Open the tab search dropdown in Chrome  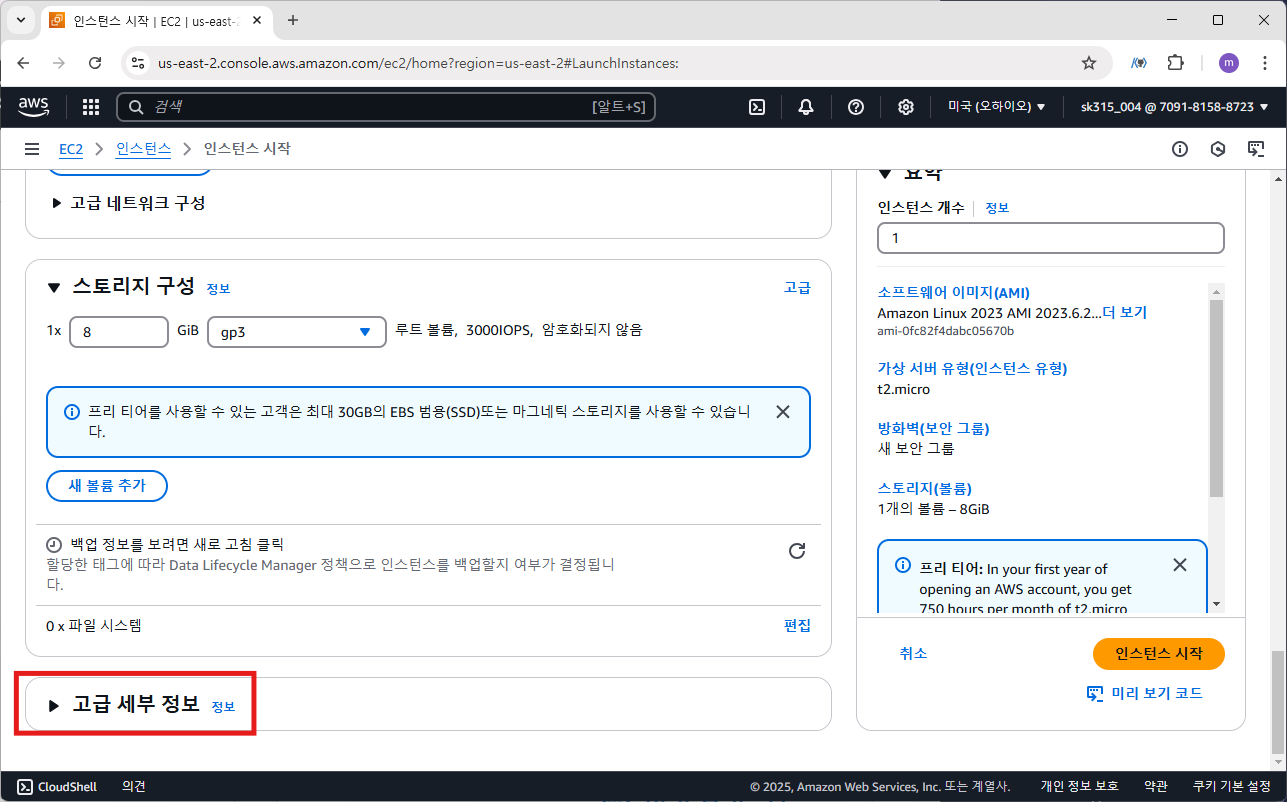20,20
